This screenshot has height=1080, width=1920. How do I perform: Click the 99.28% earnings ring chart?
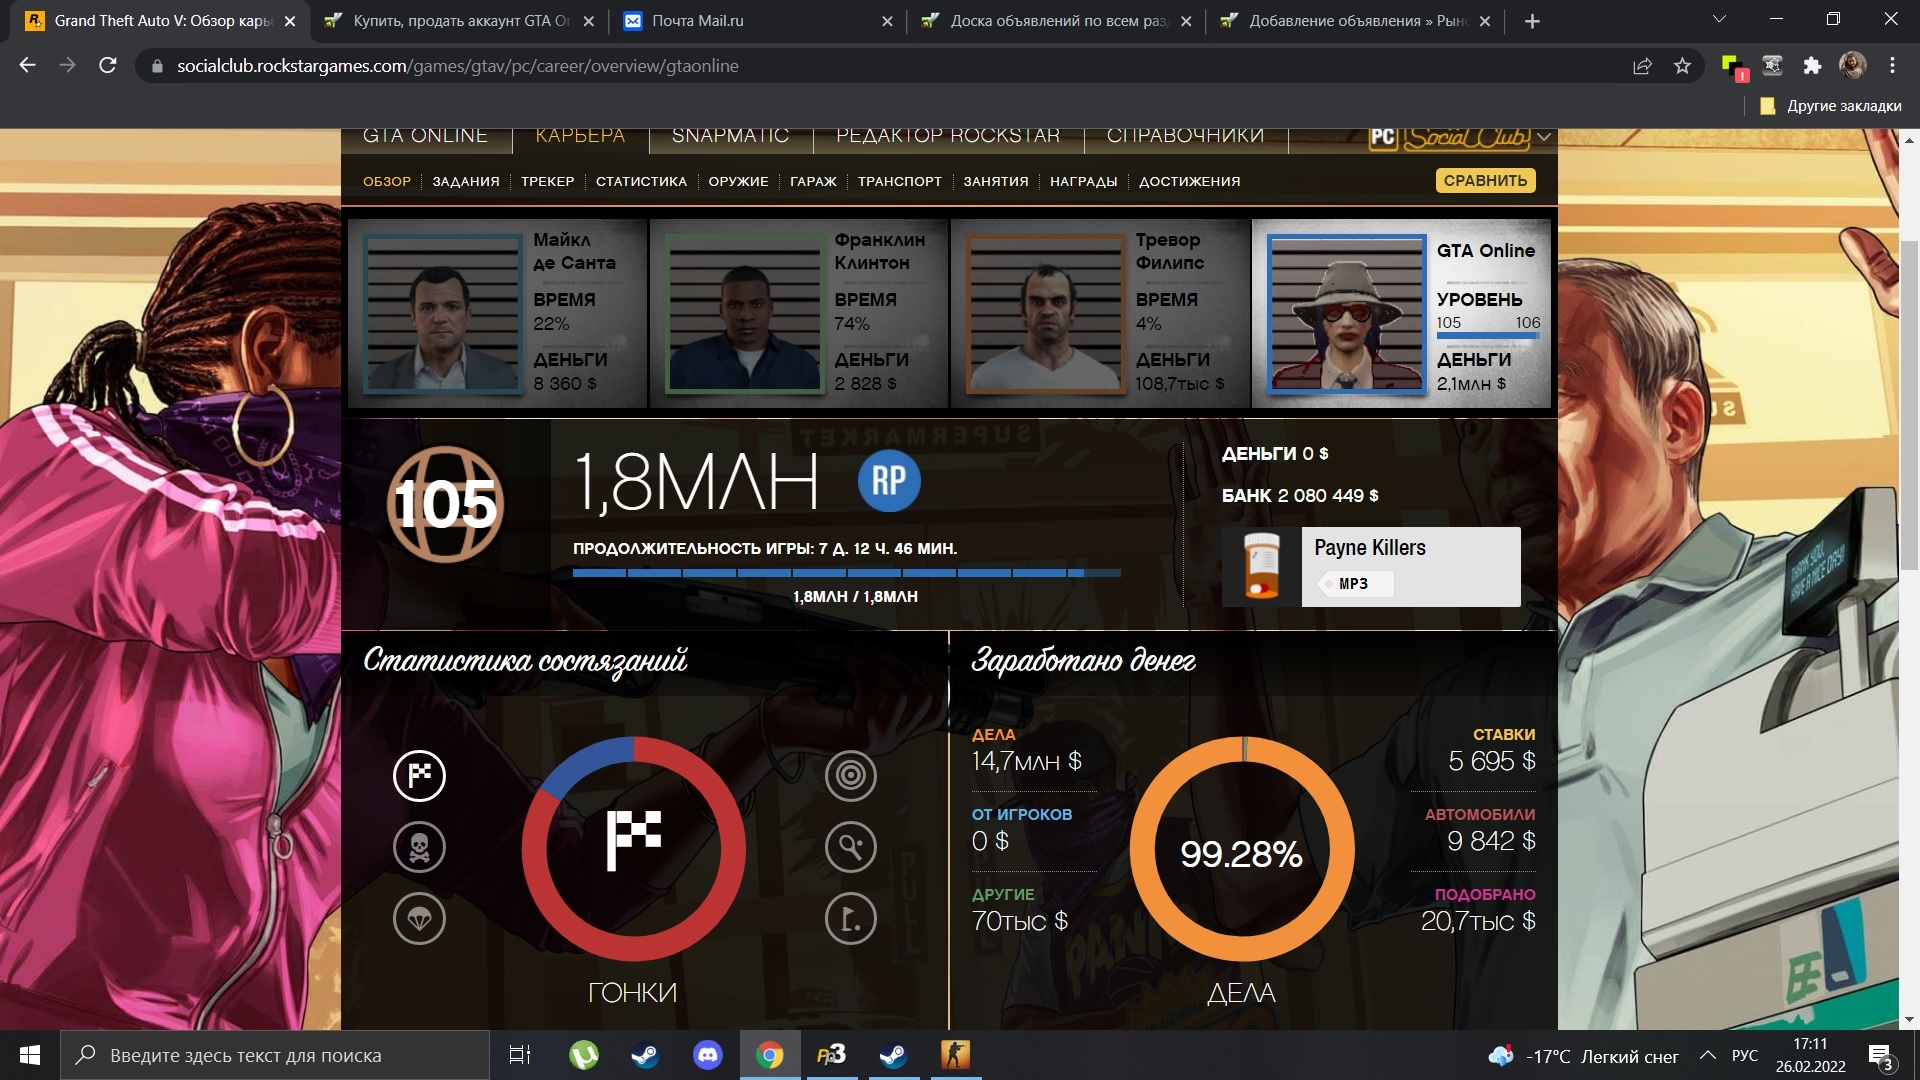tap(1242, 849)
